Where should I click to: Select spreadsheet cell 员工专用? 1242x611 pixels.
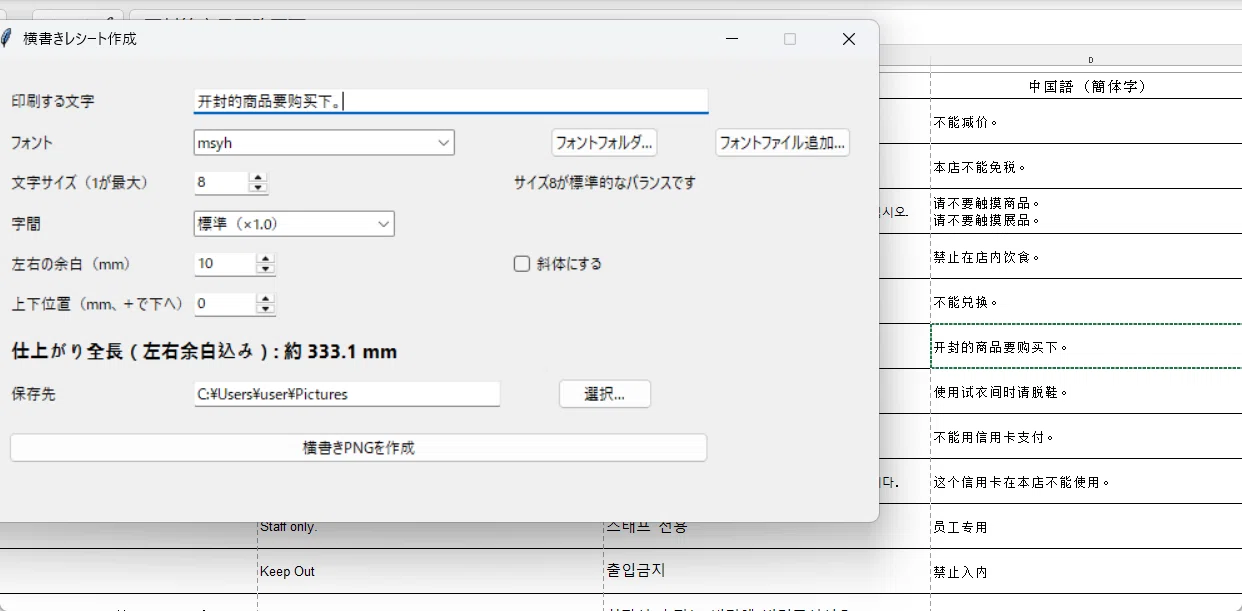(1086, 526)
